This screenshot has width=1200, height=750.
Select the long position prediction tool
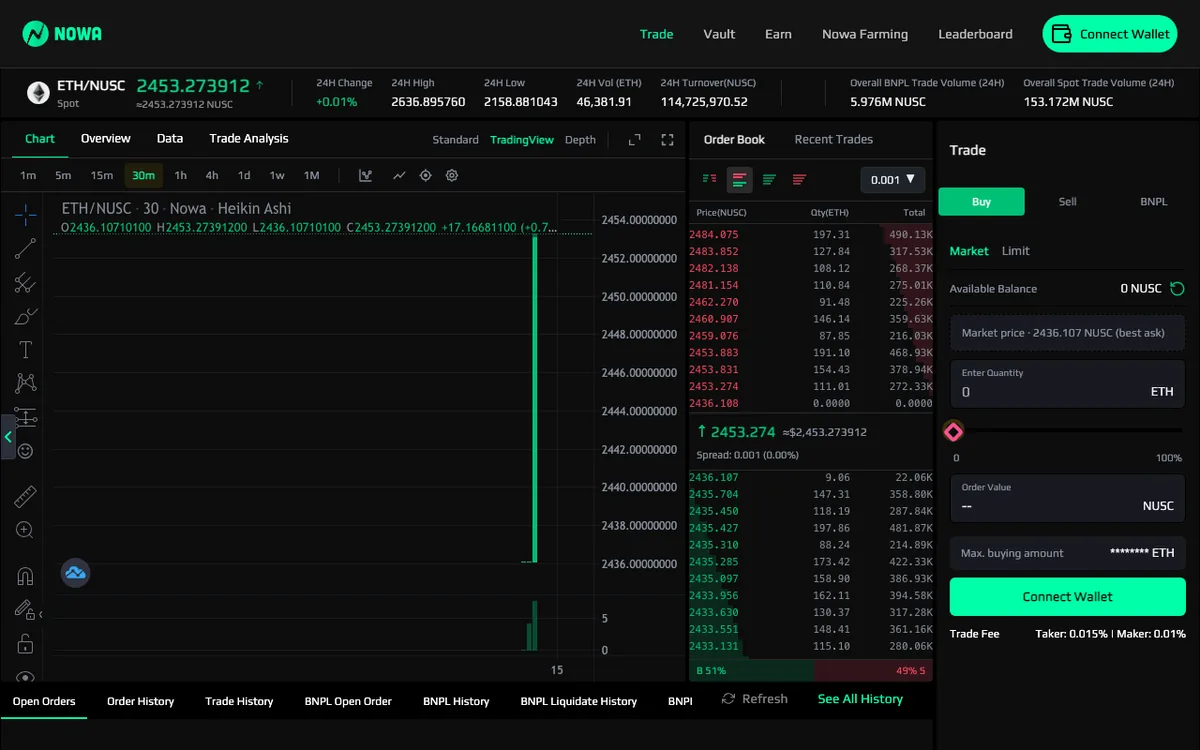26,417
